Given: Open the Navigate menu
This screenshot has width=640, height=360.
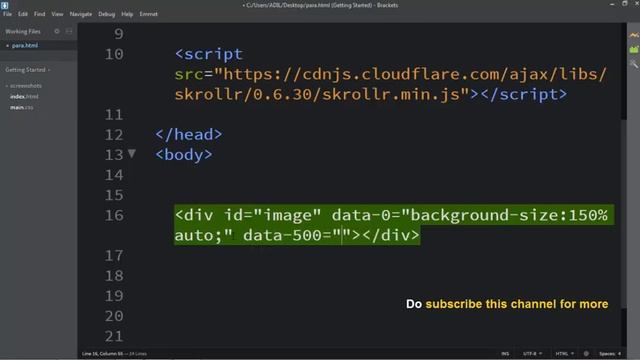Looking at the screenshot, I should pos(81,14).
